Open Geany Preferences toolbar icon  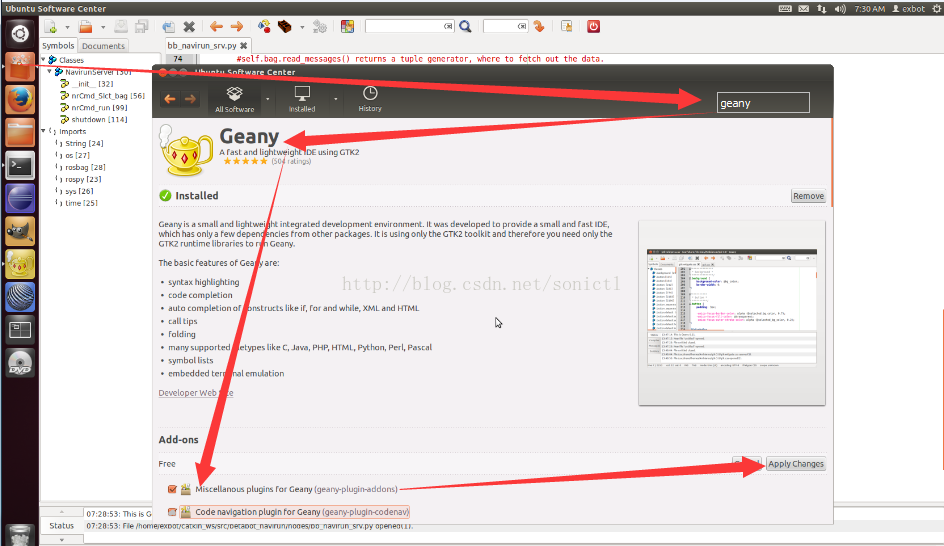567,26
